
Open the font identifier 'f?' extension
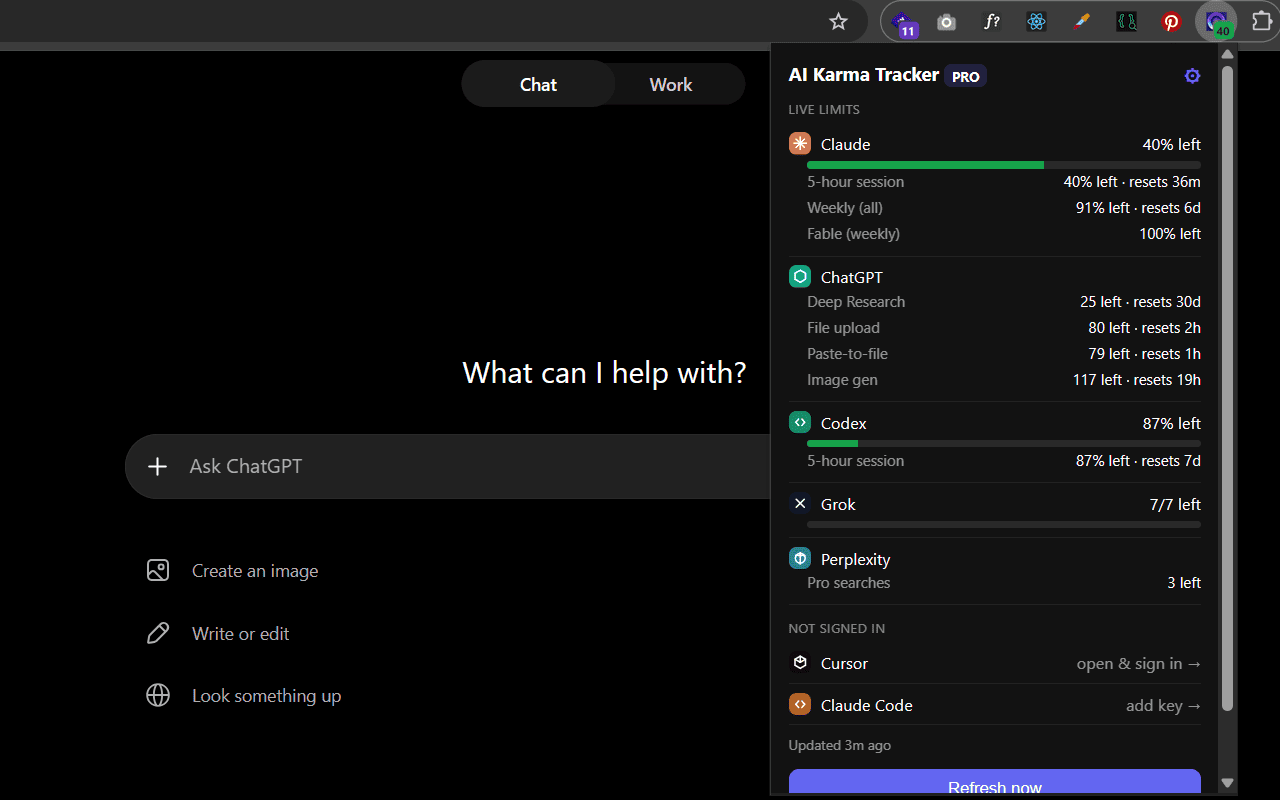tap(991, 21)
